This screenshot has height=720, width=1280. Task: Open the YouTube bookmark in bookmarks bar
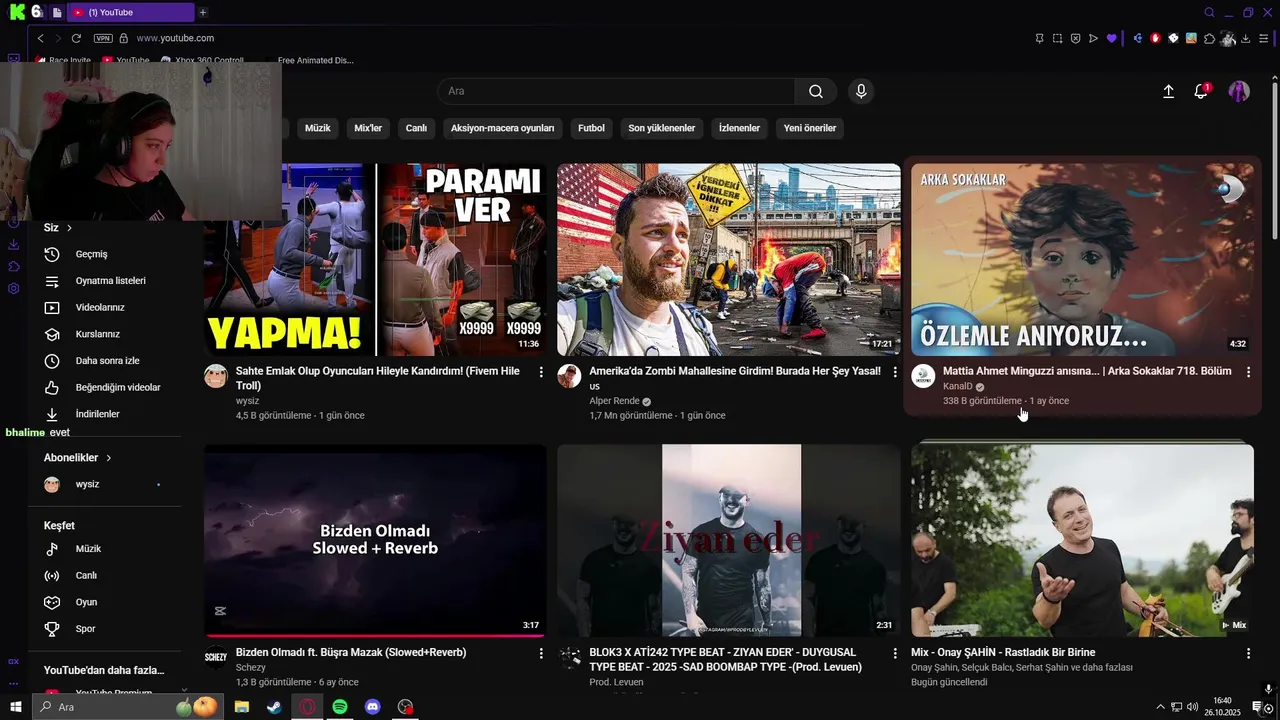coord(126,60)
